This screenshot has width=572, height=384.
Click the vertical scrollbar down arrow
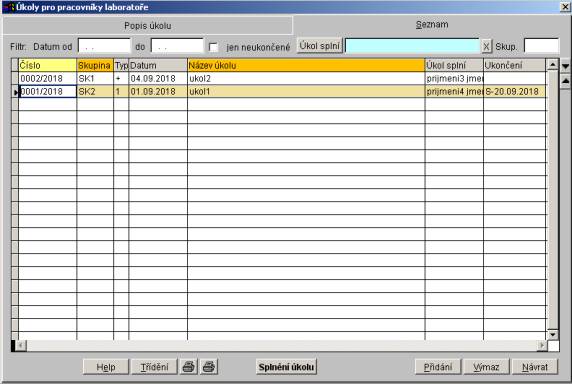point(553,334)
